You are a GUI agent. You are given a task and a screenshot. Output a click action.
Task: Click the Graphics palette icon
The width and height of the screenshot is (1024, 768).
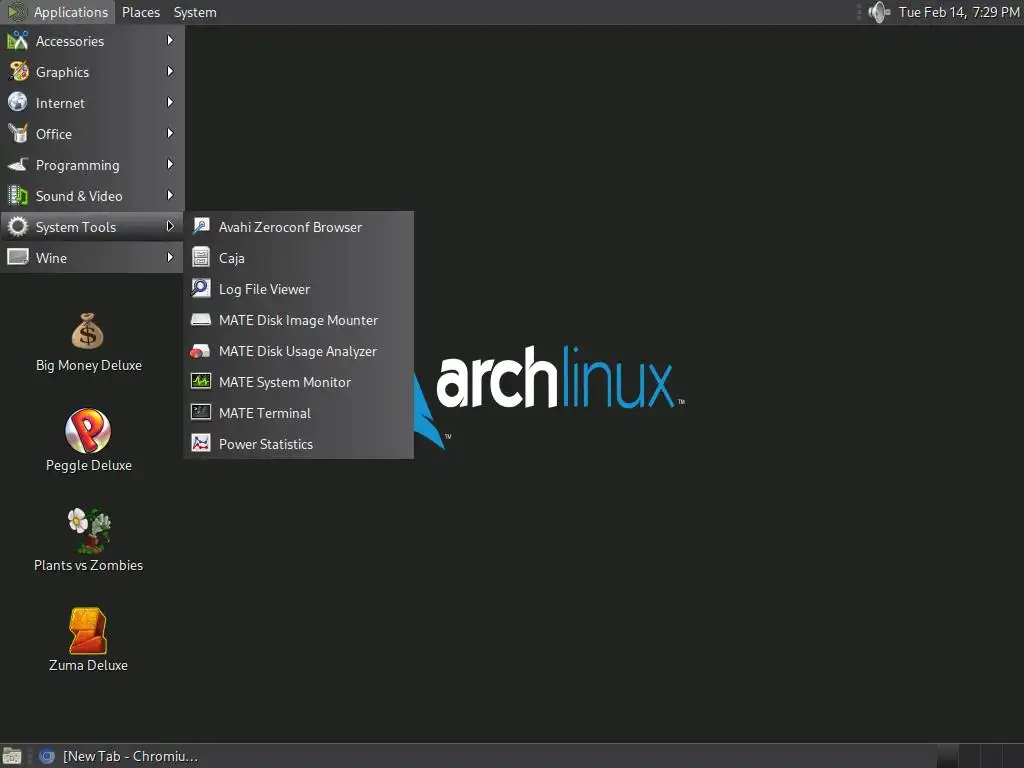tap(18, 72)
